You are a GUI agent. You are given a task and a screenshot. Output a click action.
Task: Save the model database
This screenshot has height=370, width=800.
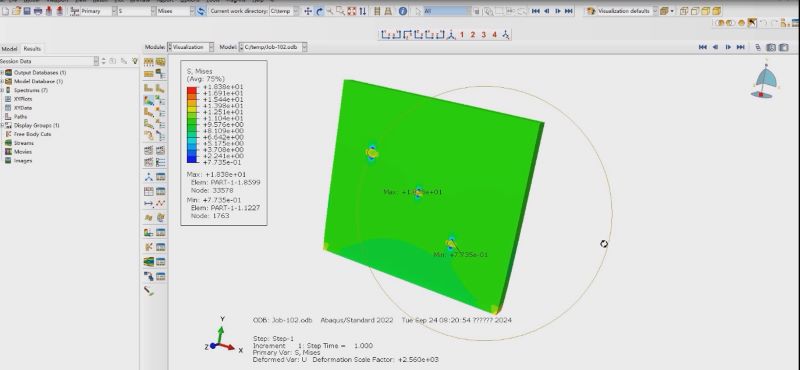[x=27, y=11]
